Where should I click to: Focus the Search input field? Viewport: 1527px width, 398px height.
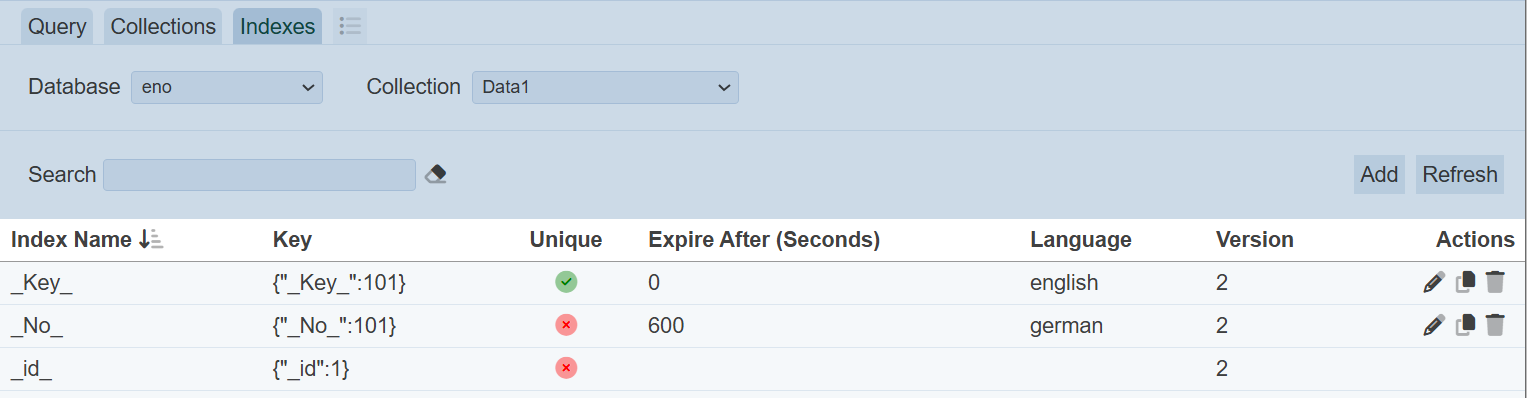pos(259,174)
